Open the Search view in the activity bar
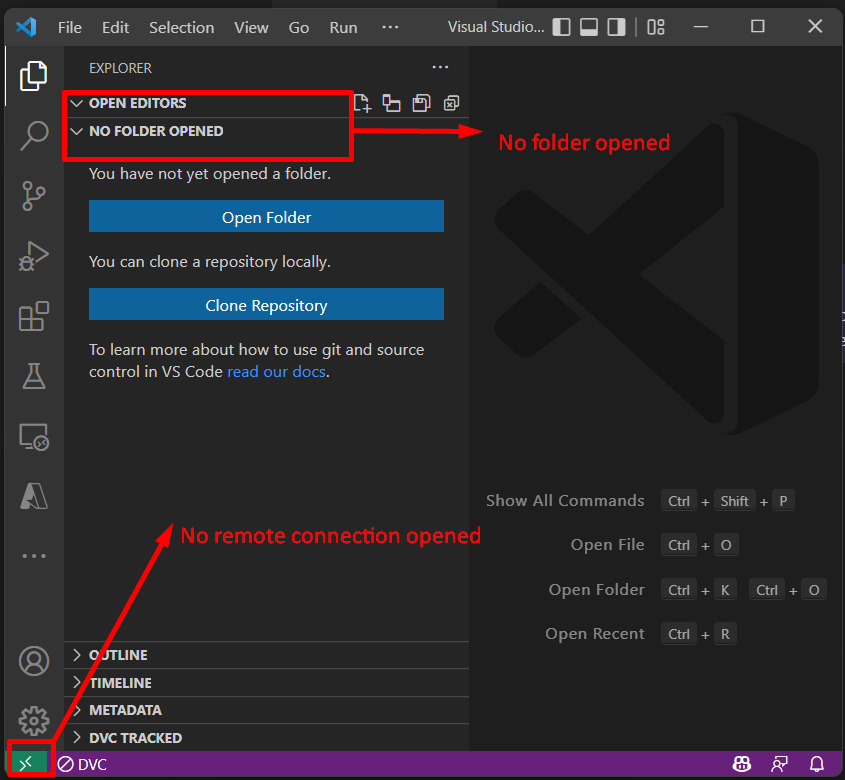Image resolution: width=845 pixels, height=780 pixels. click(33, 135)
